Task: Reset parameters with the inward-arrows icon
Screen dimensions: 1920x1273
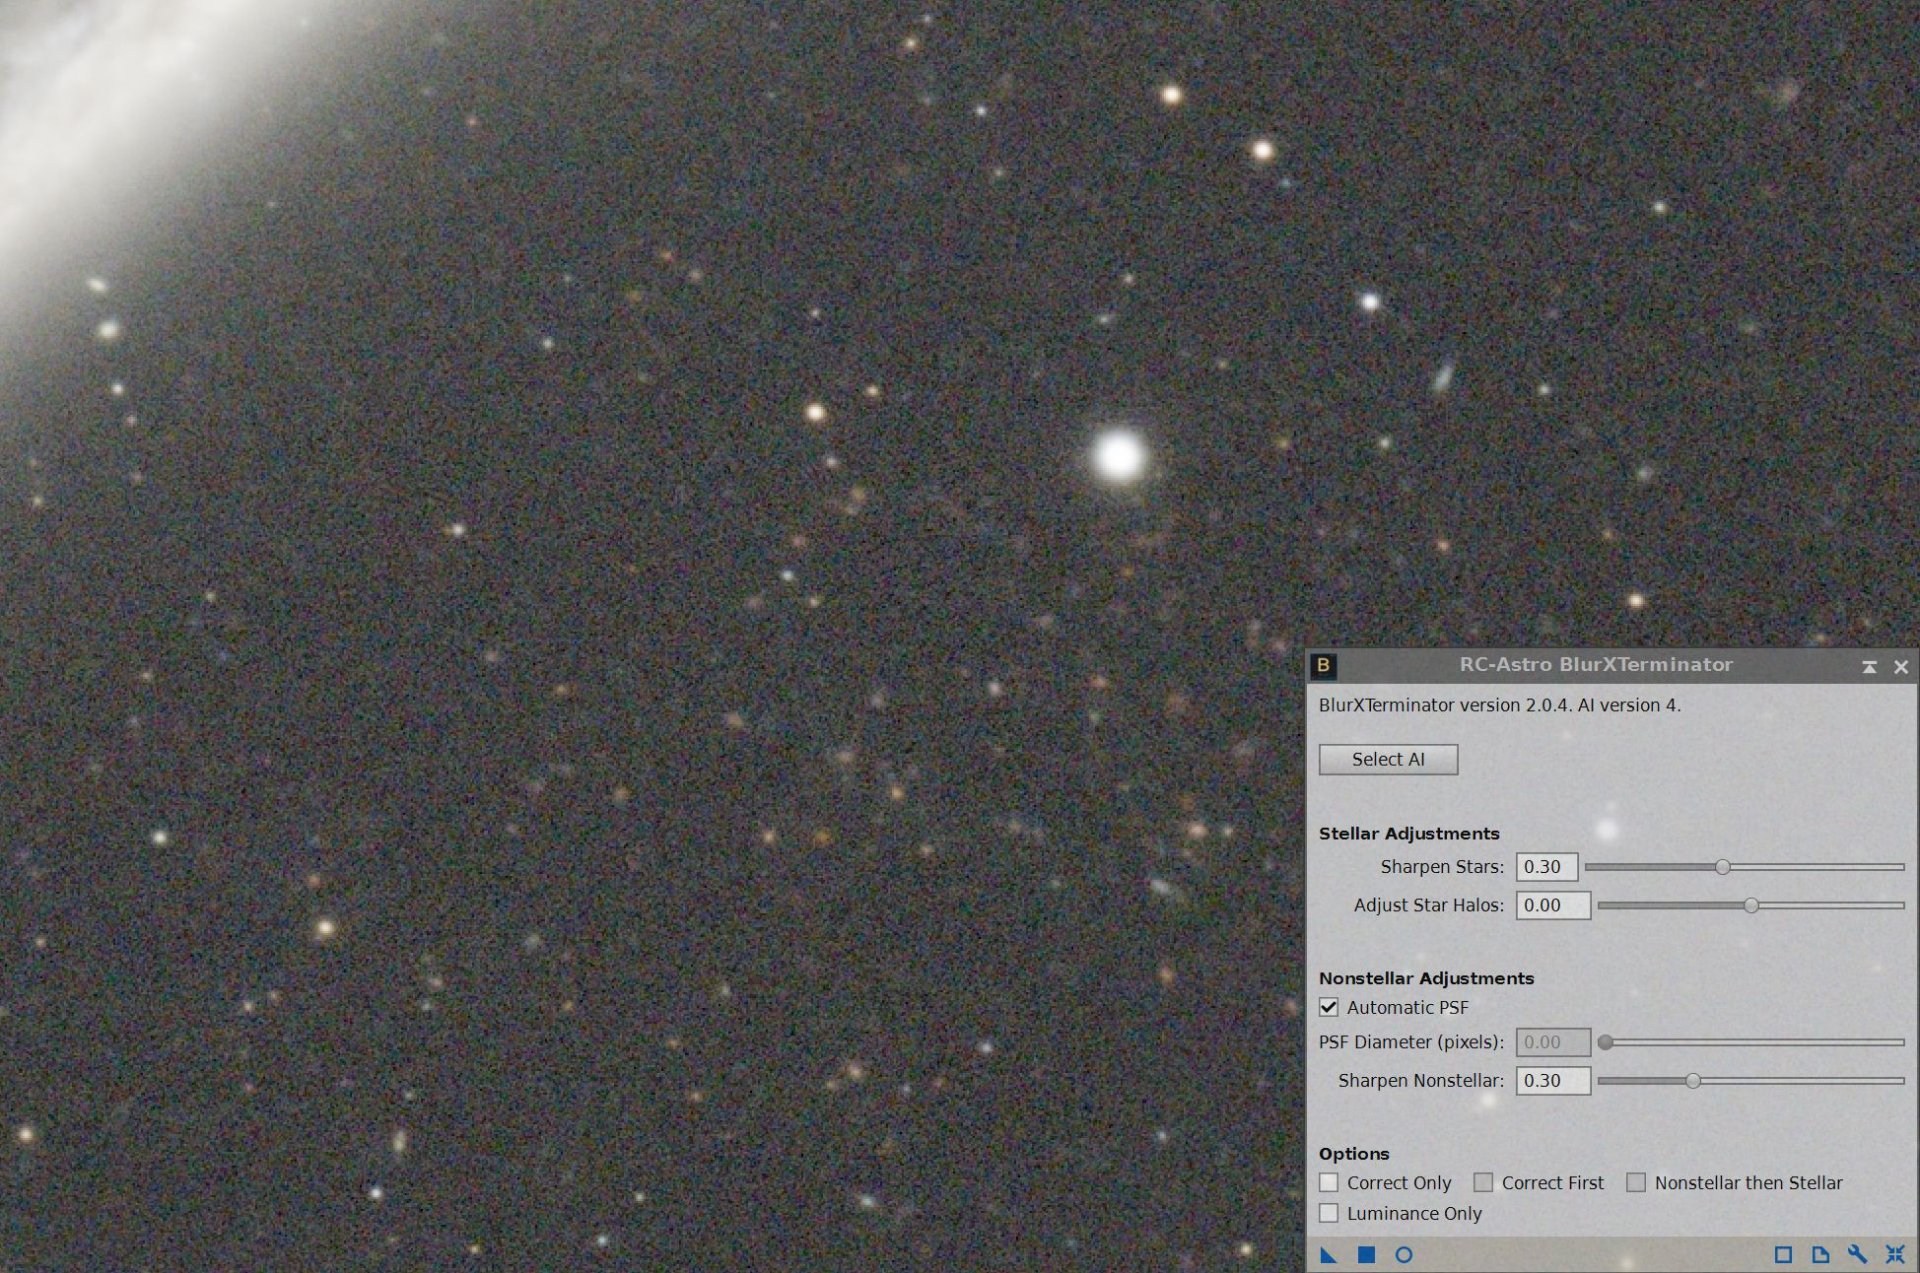Action: [1896, 1254]
